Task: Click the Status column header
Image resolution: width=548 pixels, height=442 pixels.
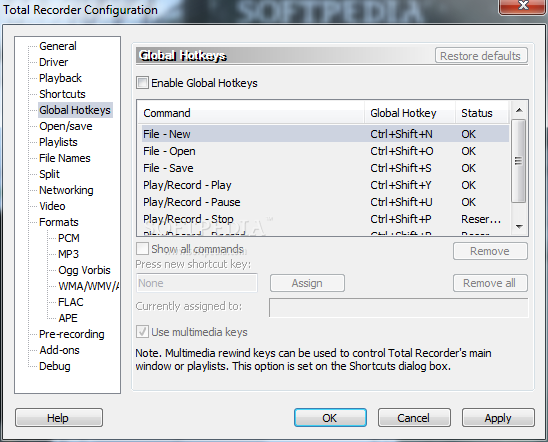Action: coord(482,113)
